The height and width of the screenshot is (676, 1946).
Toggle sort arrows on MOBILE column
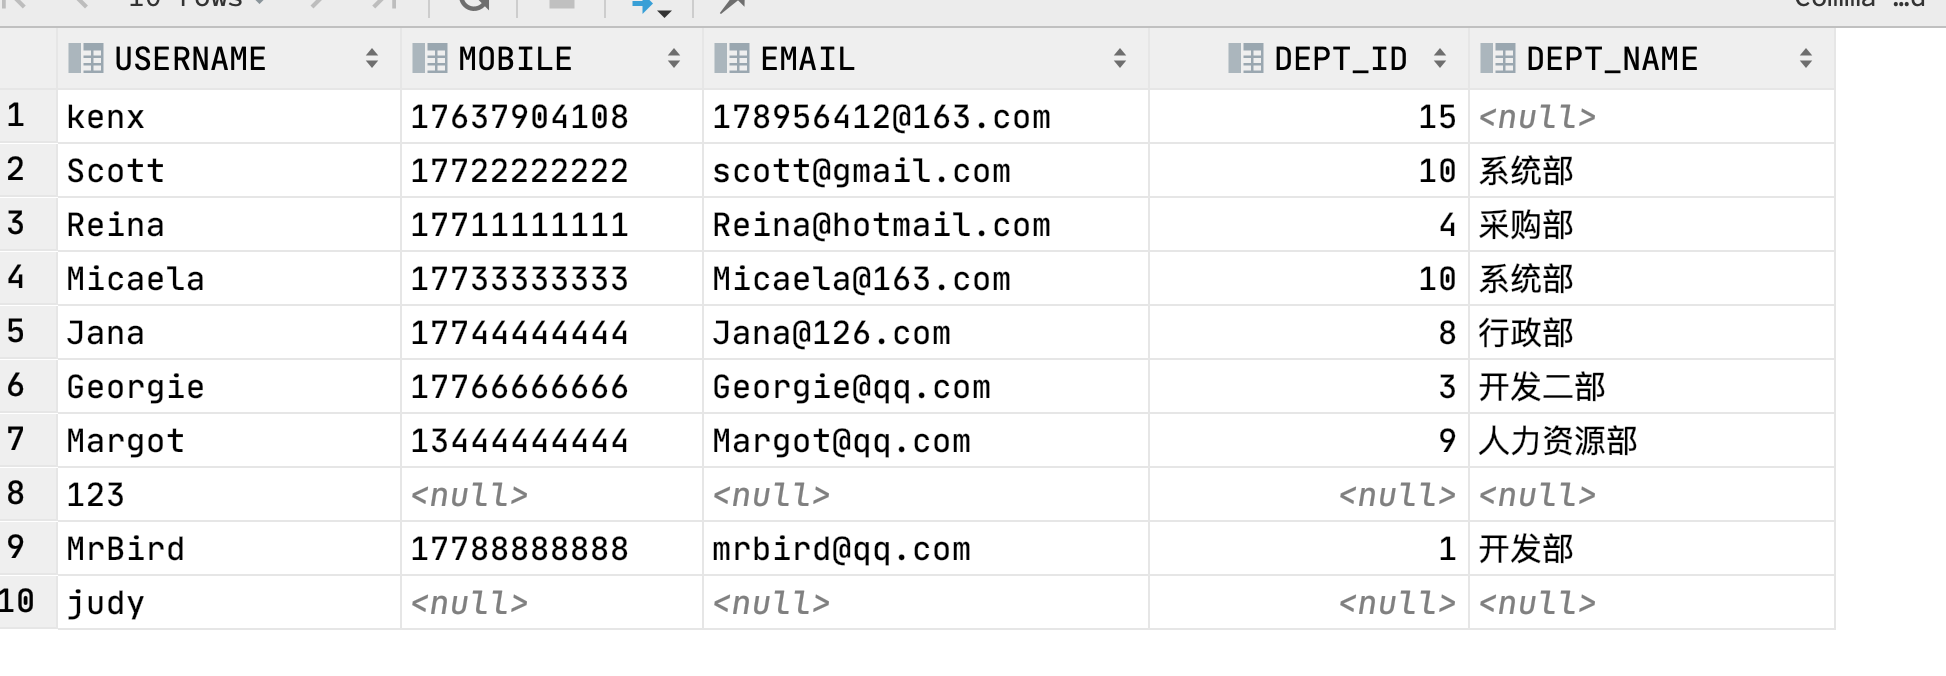[x=674, y=59]
